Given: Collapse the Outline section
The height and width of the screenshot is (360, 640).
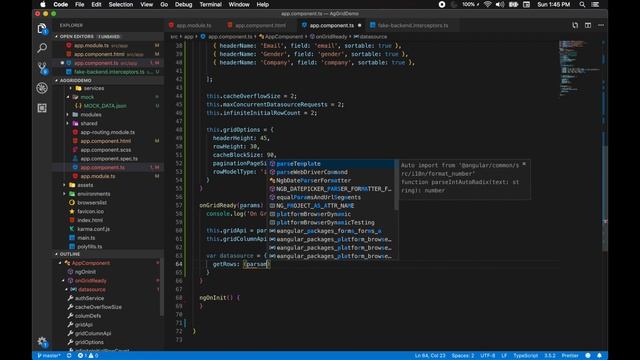Looking at the screenshot, I should point(108,254).
